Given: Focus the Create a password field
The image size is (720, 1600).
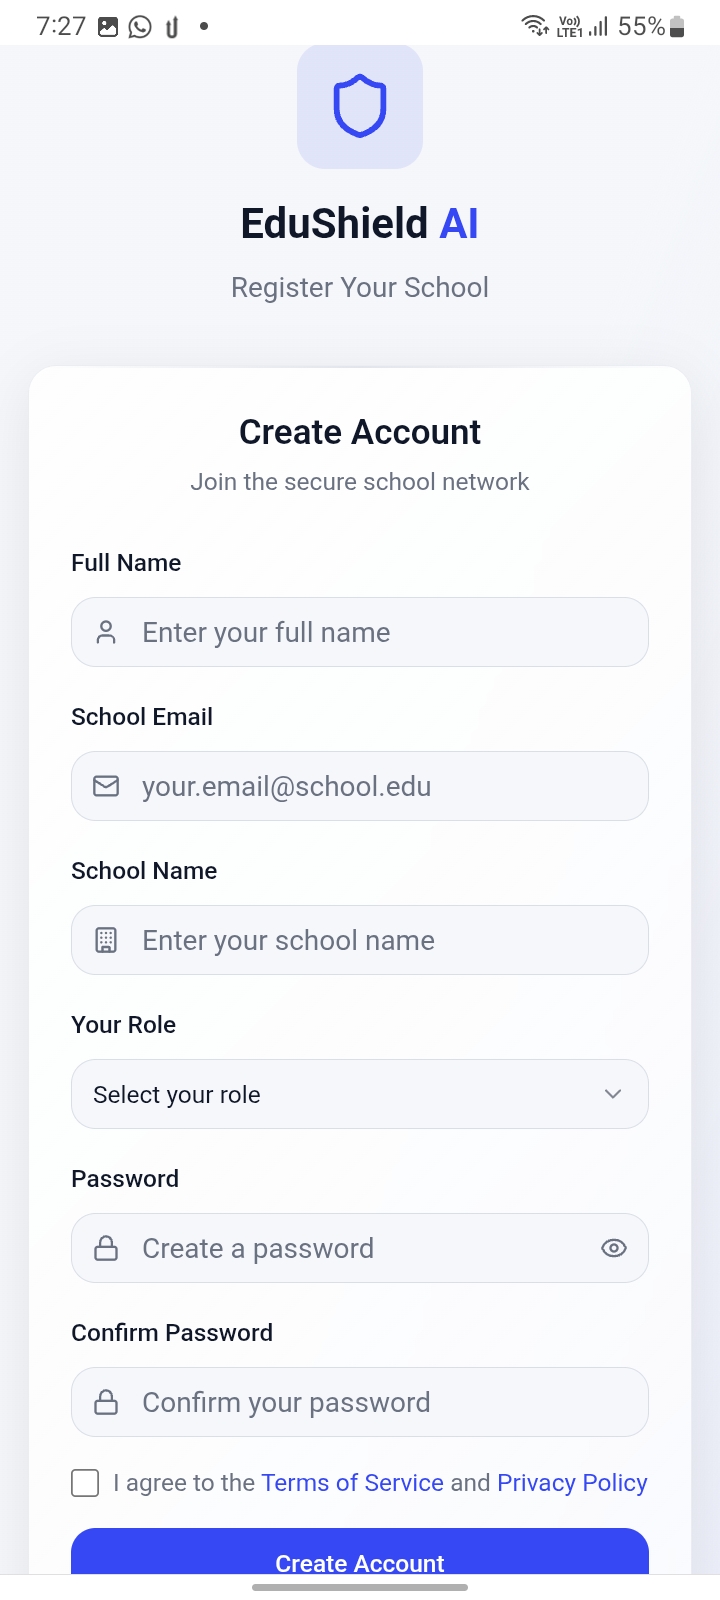Looking at the screenshot, I should click(x=360, y=1248).
